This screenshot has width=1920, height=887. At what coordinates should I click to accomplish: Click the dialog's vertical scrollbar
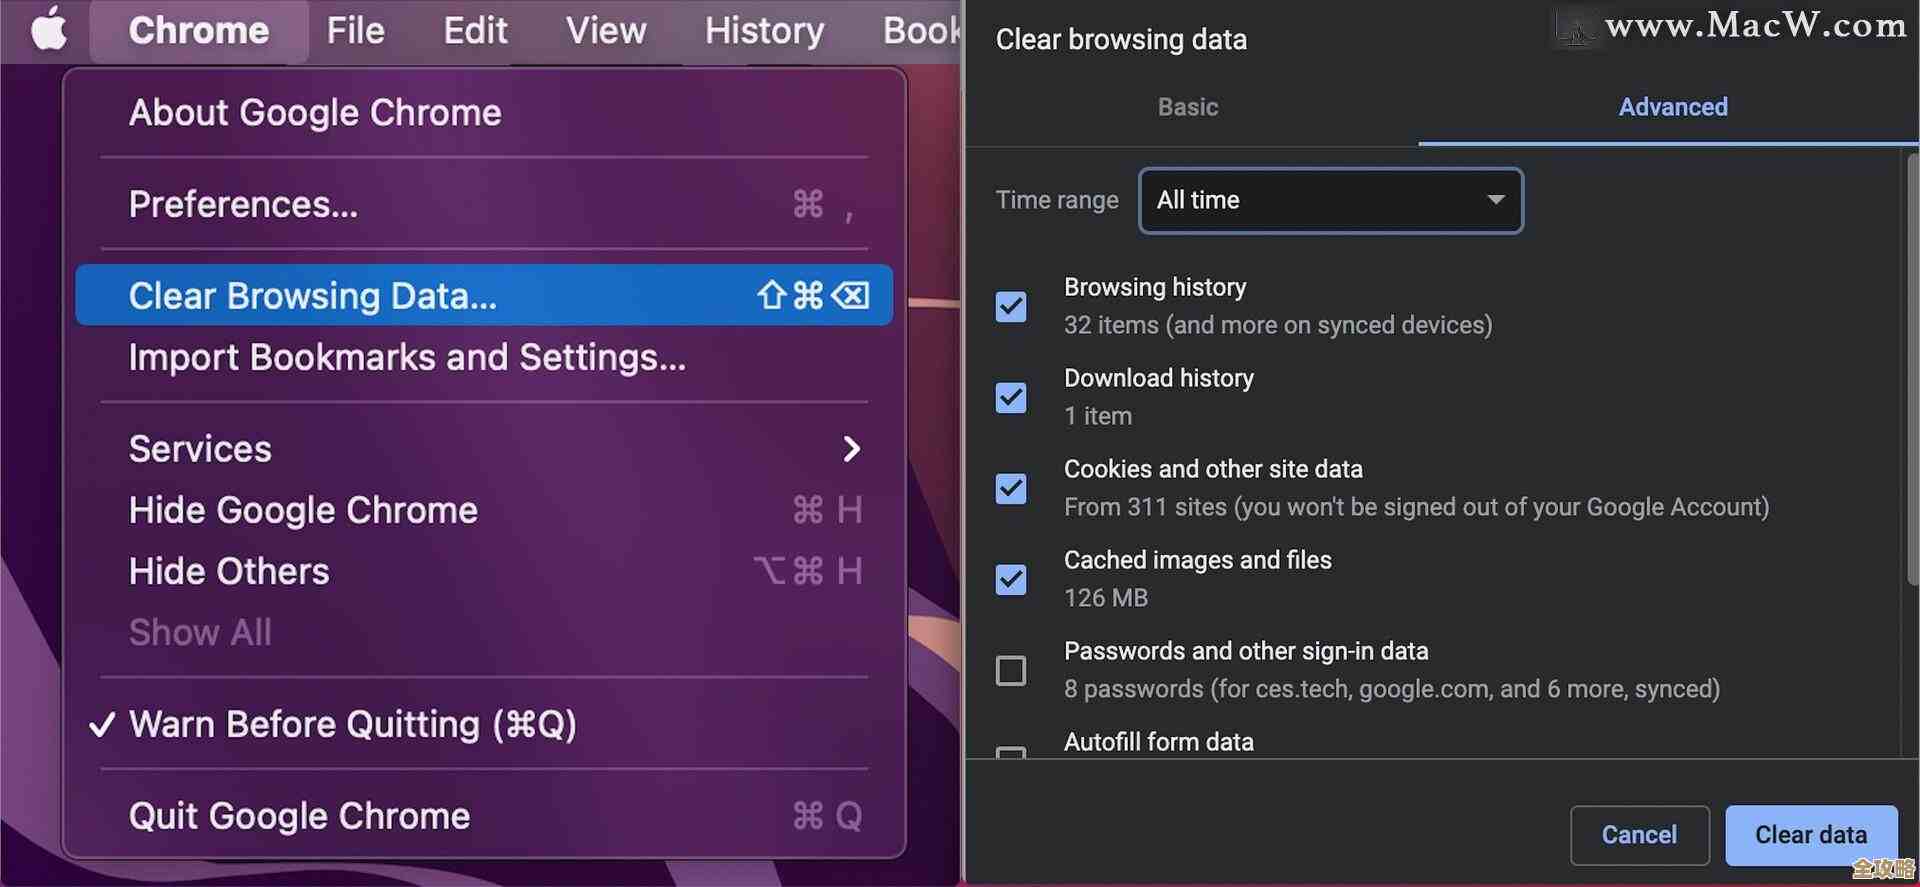click(1912, 370)
